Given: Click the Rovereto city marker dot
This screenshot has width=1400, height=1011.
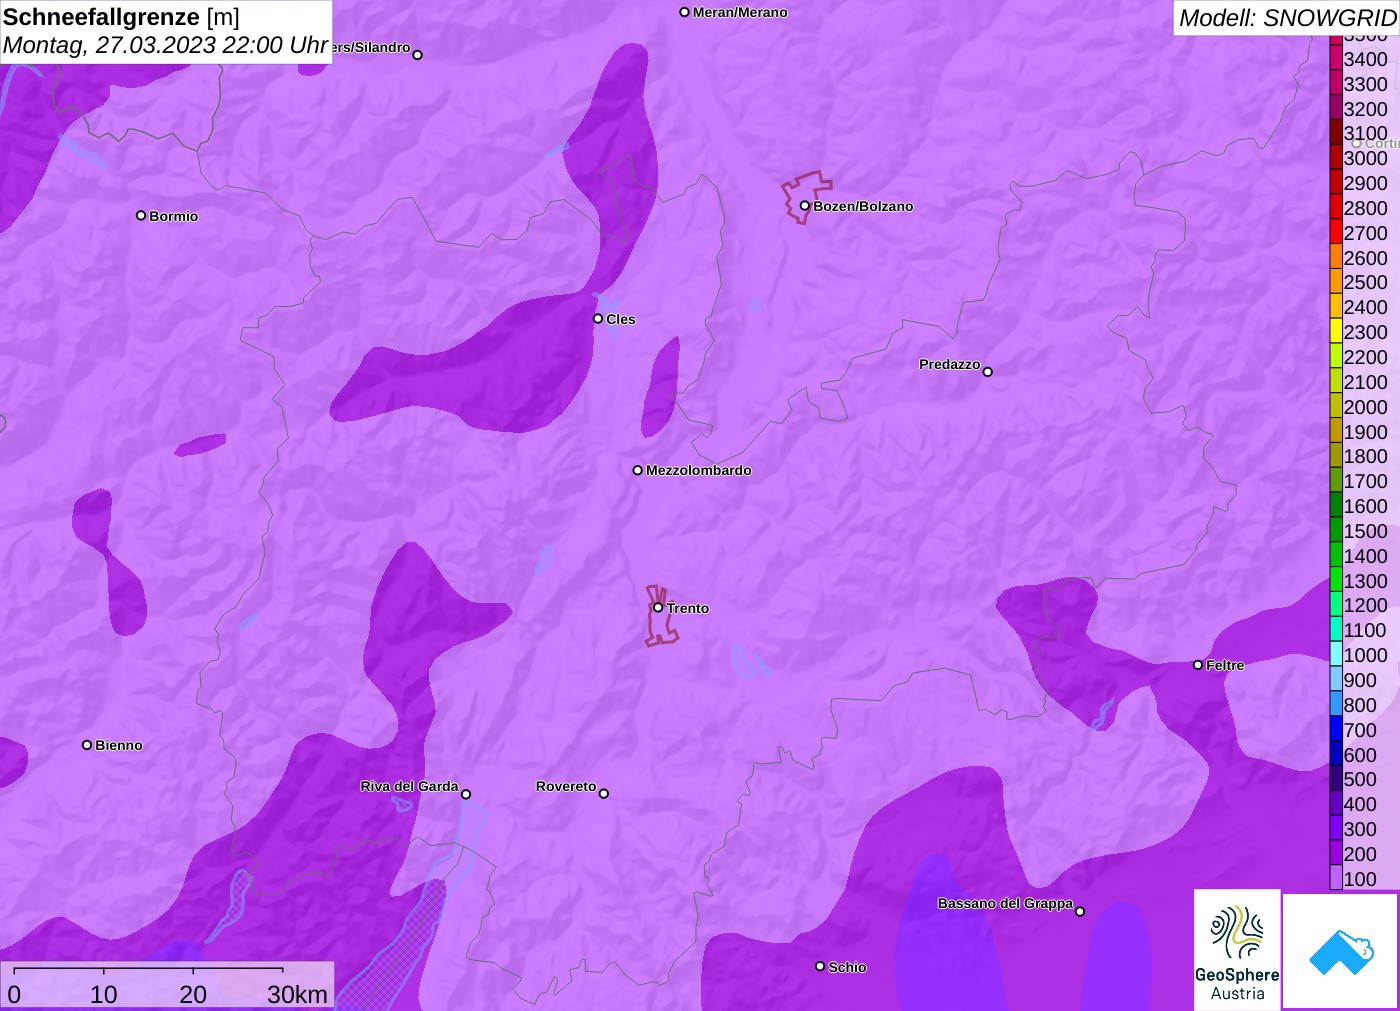Looking at the screenshot, I should [x=604, y=794].
